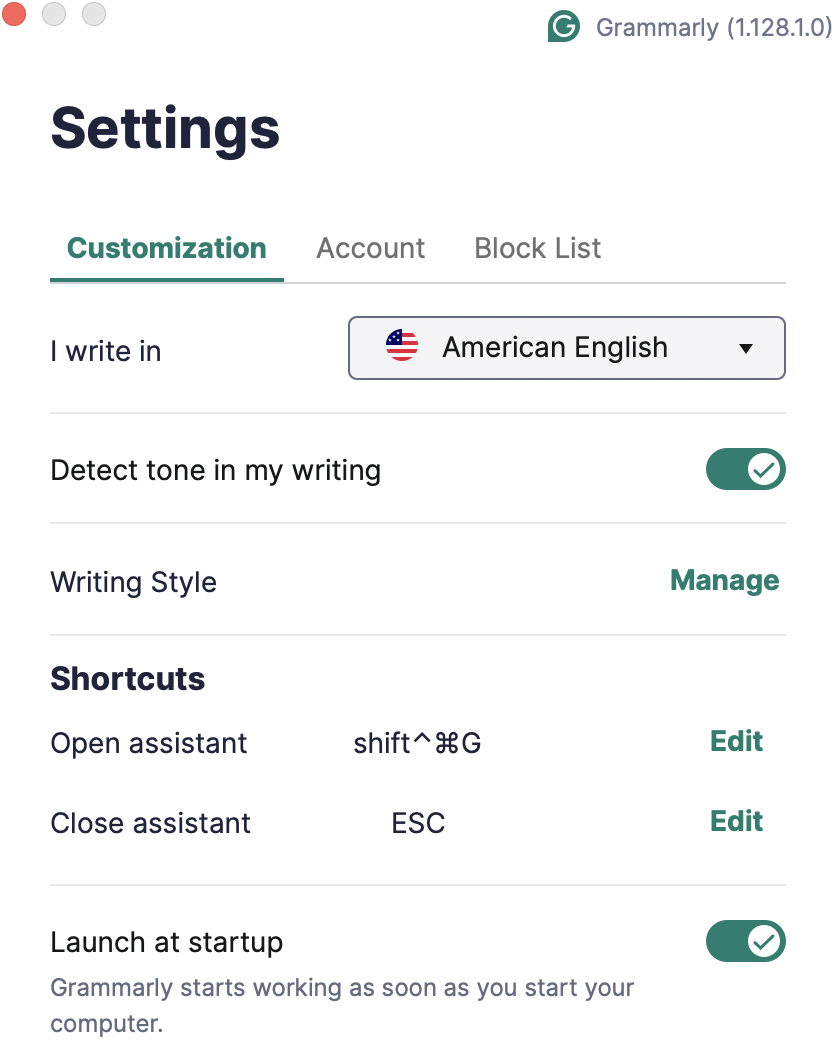Image resolution: width=838 pixels, height=1054 pixels.
Task: Open the language picker to change writing language
Action: point(566,348)
